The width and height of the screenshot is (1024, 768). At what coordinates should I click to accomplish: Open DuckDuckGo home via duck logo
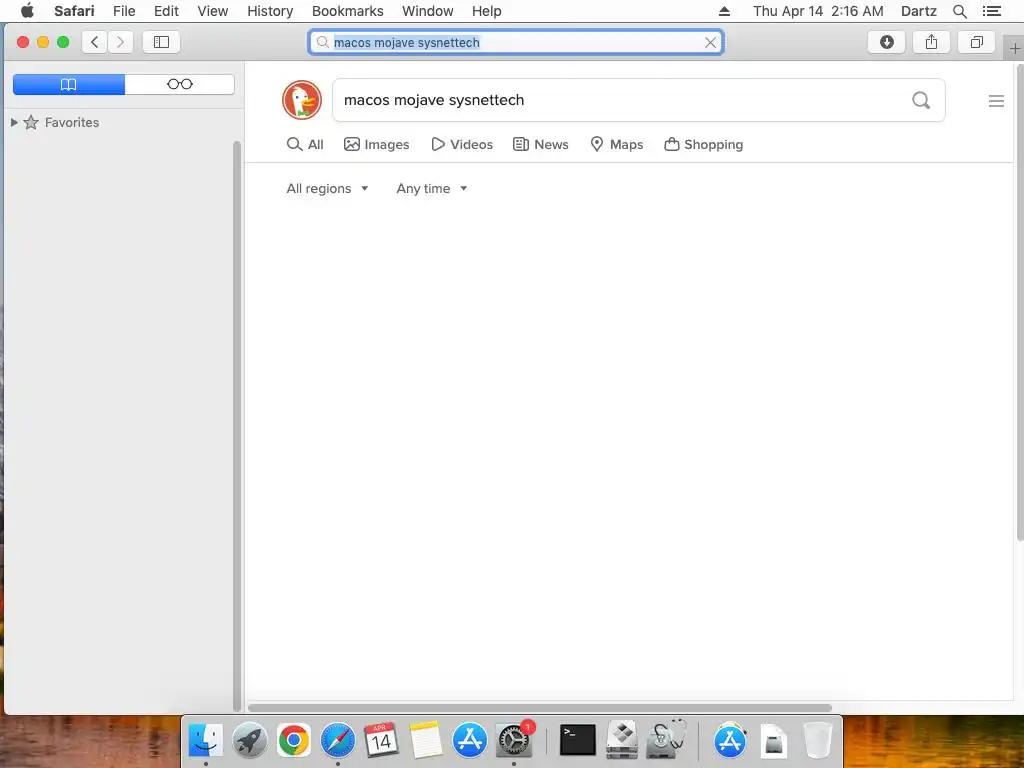pyautogui.click(x=302, y=100)
